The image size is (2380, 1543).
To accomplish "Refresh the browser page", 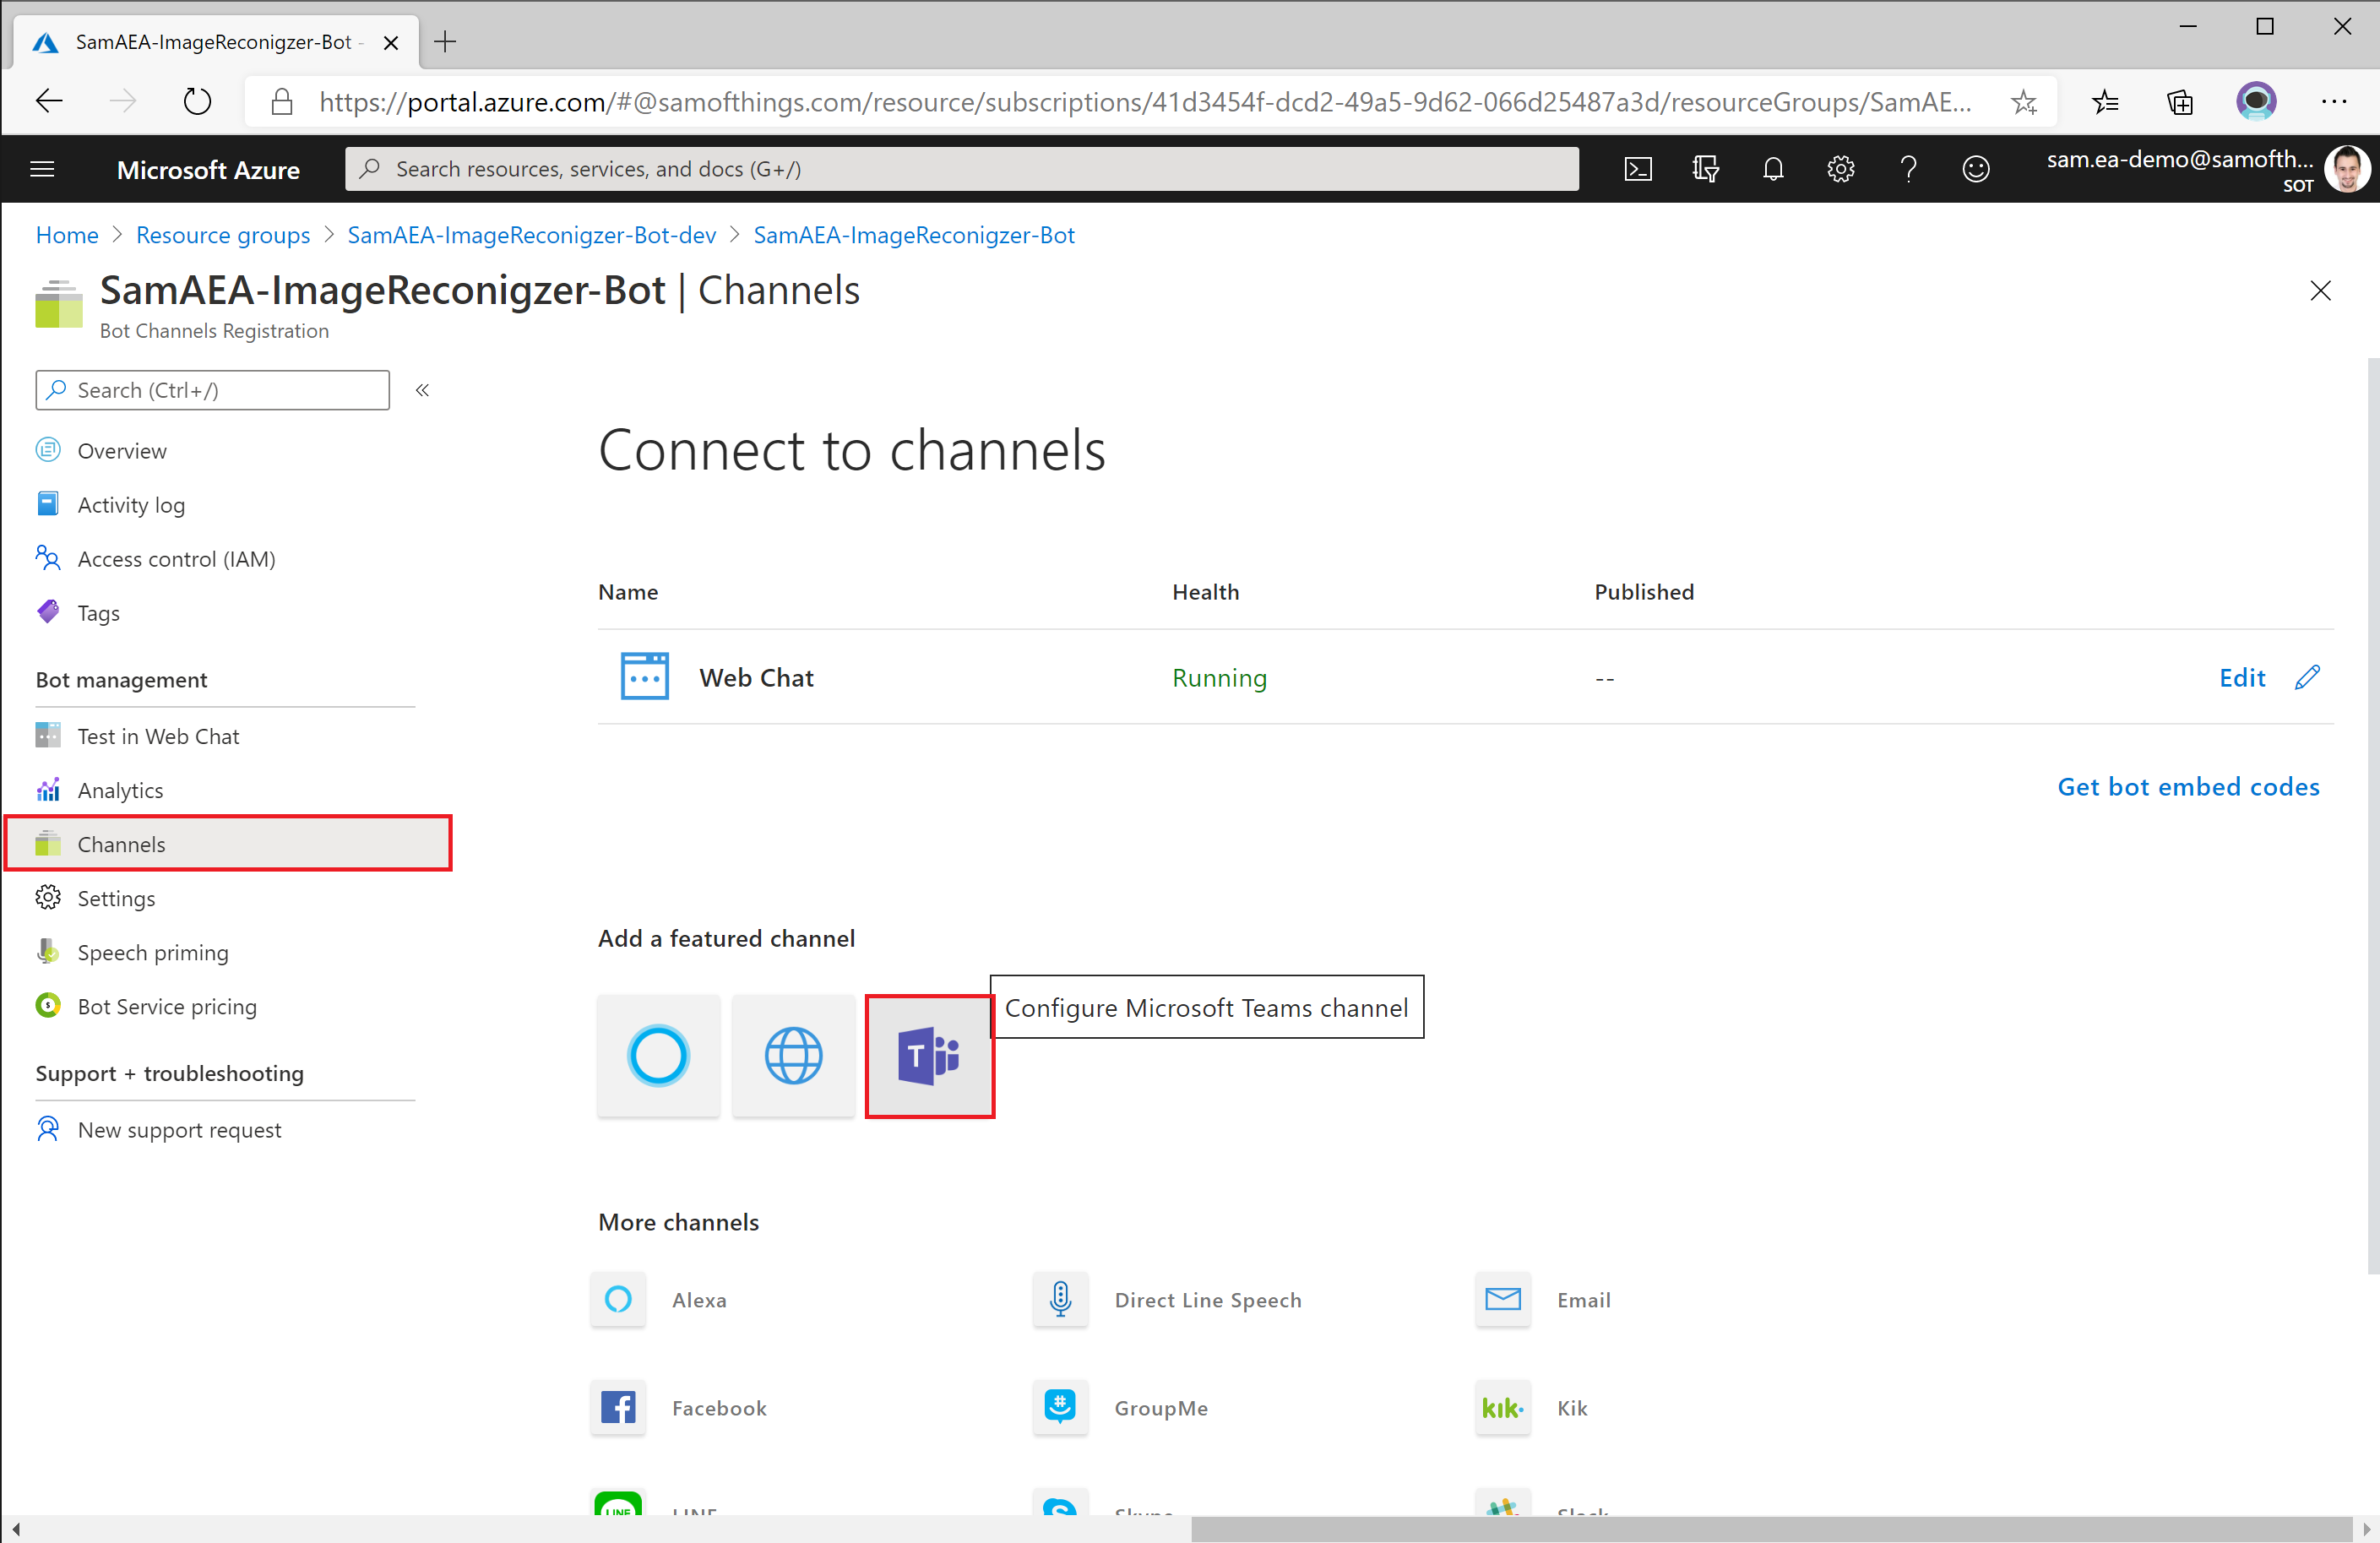I will [x=197, y=101].
